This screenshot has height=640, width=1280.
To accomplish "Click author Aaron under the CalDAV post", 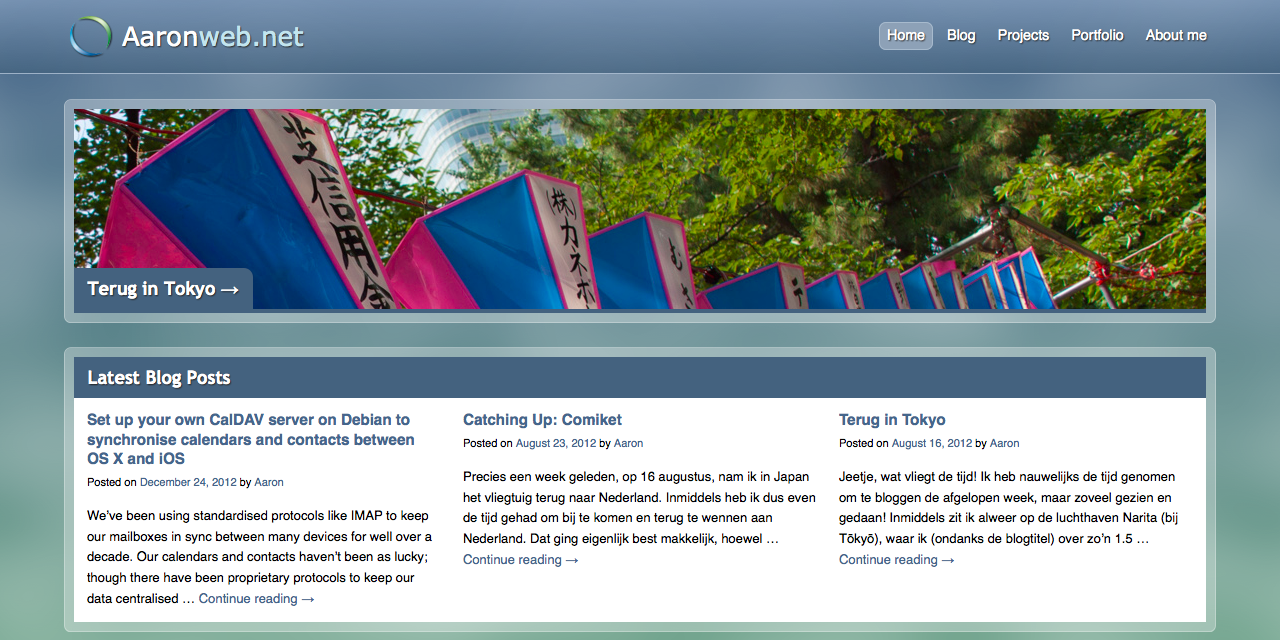I will [x=268, y=482].
